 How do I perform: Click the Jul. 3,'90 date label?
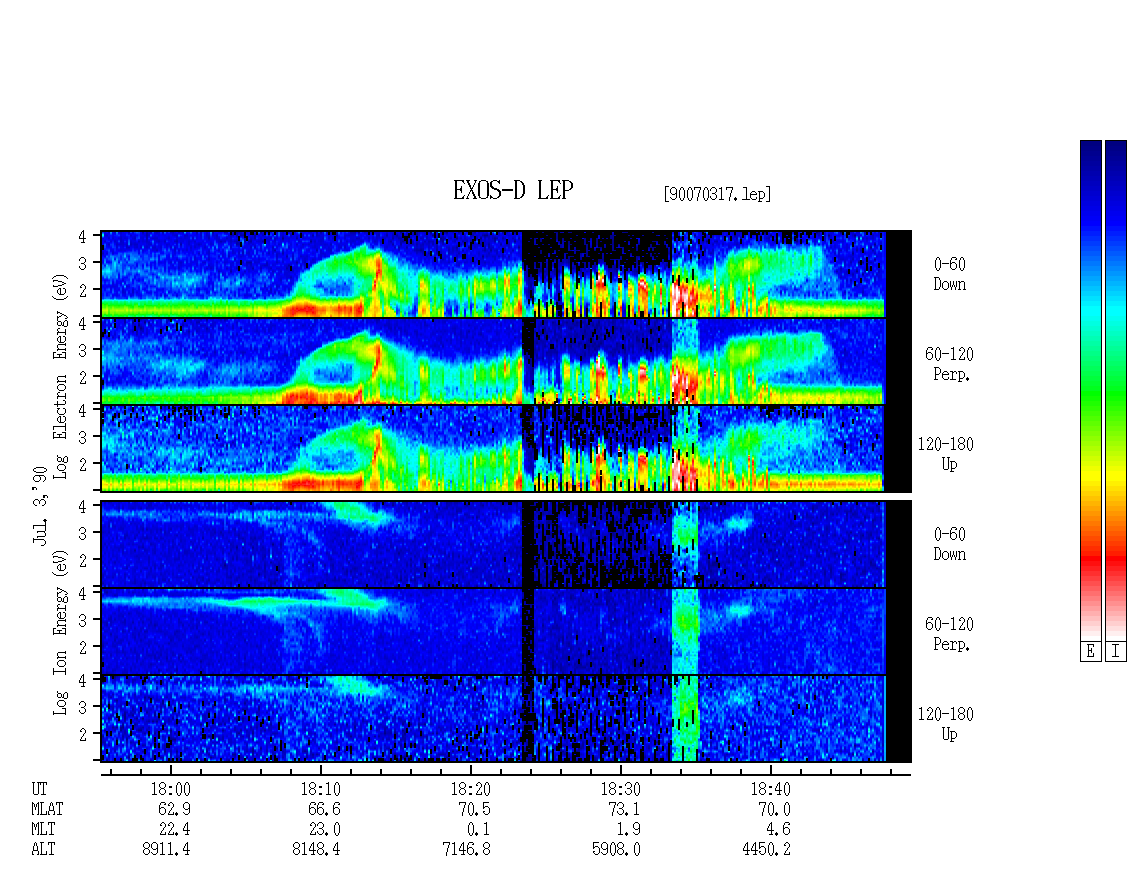[40, 505]
